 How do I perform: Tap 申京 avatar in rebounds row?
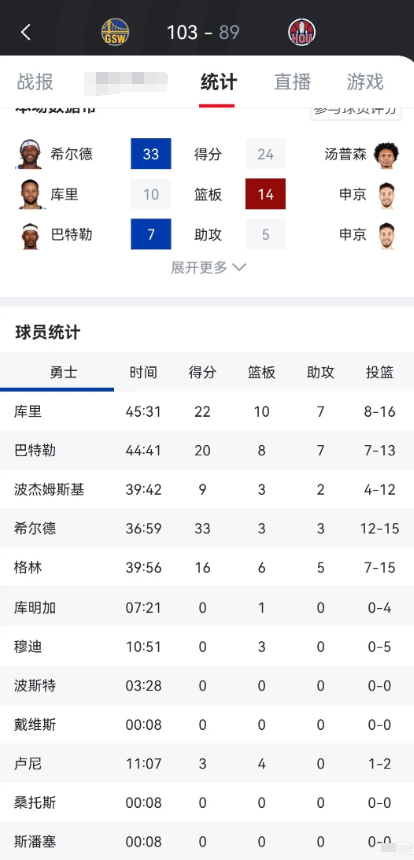point(387,194)
